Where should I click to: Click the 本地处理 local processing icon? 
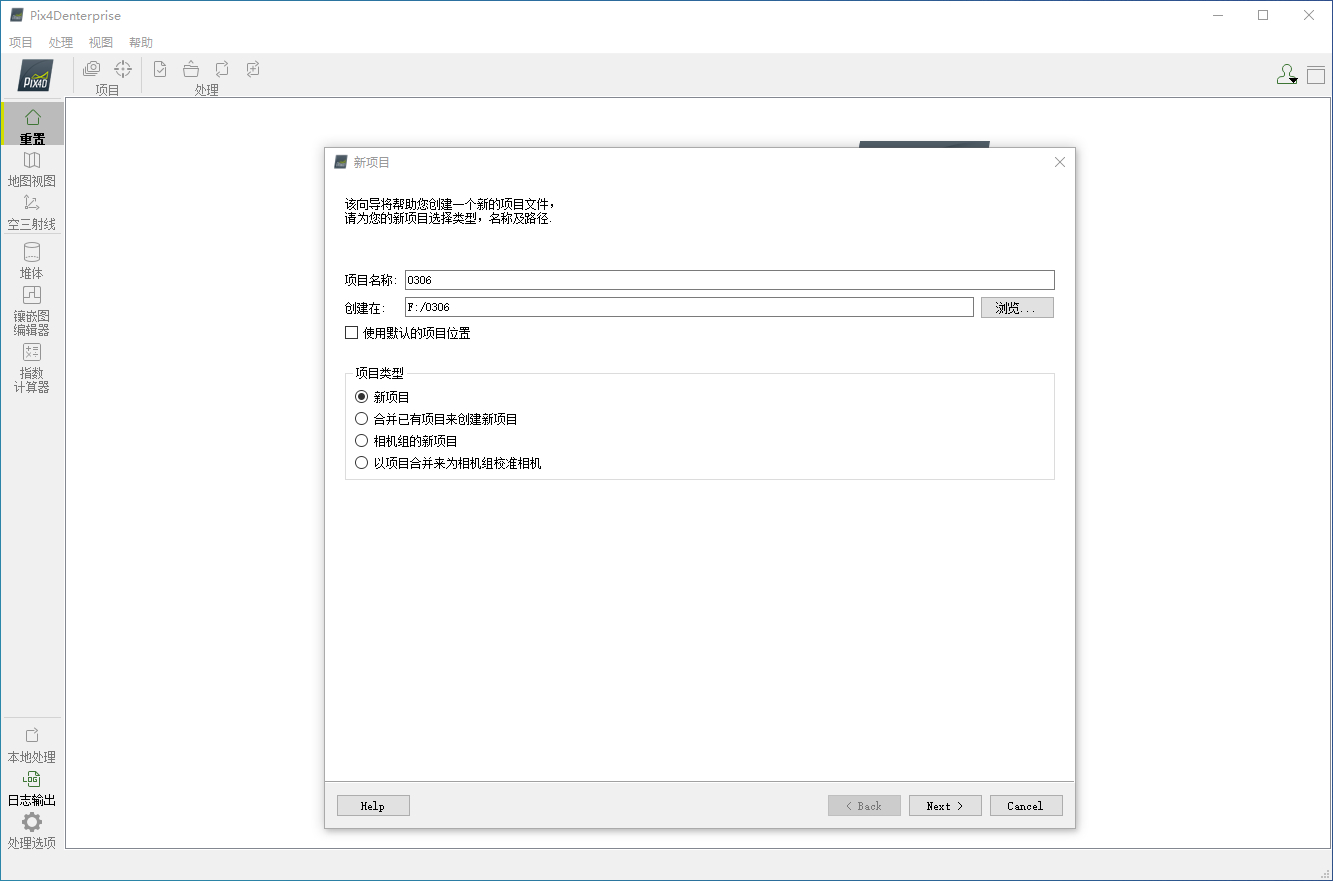pyautogui.click(x=32, y=745)
